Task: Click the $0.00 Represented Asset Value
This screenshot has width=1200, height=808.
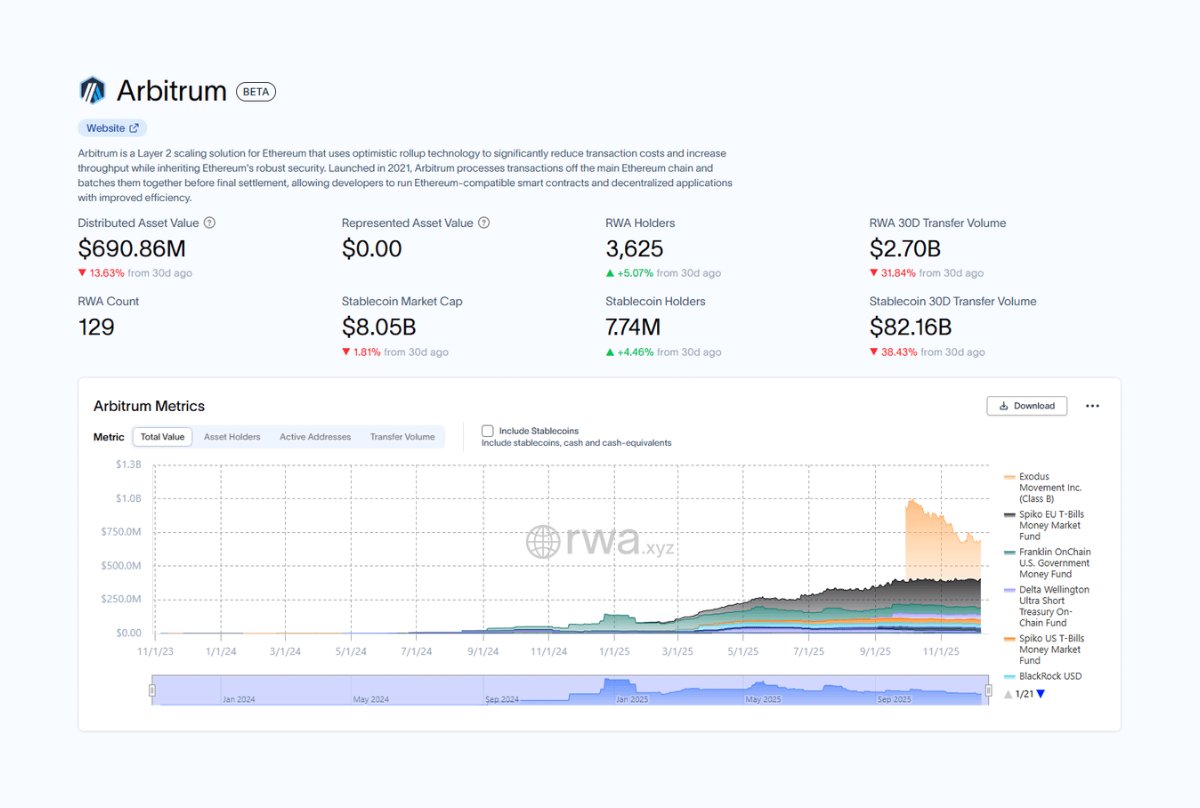Action: [372, 249]
